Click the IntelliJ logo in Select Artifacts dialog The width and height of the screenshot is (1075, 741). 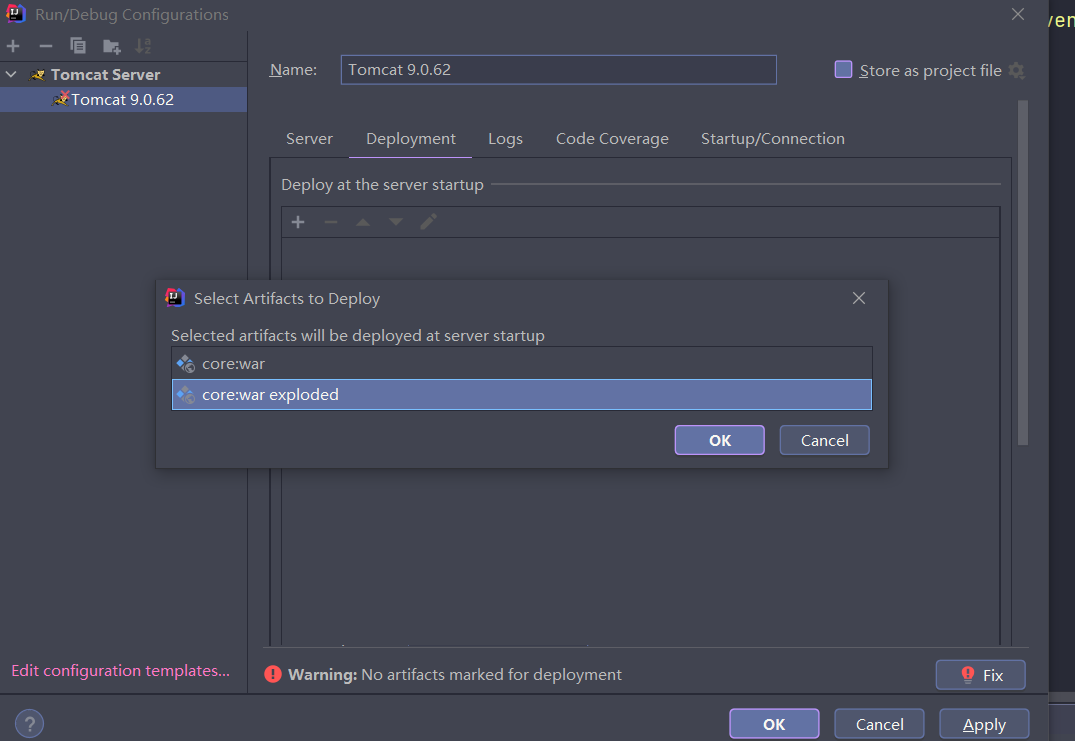(x=175, y=297)
